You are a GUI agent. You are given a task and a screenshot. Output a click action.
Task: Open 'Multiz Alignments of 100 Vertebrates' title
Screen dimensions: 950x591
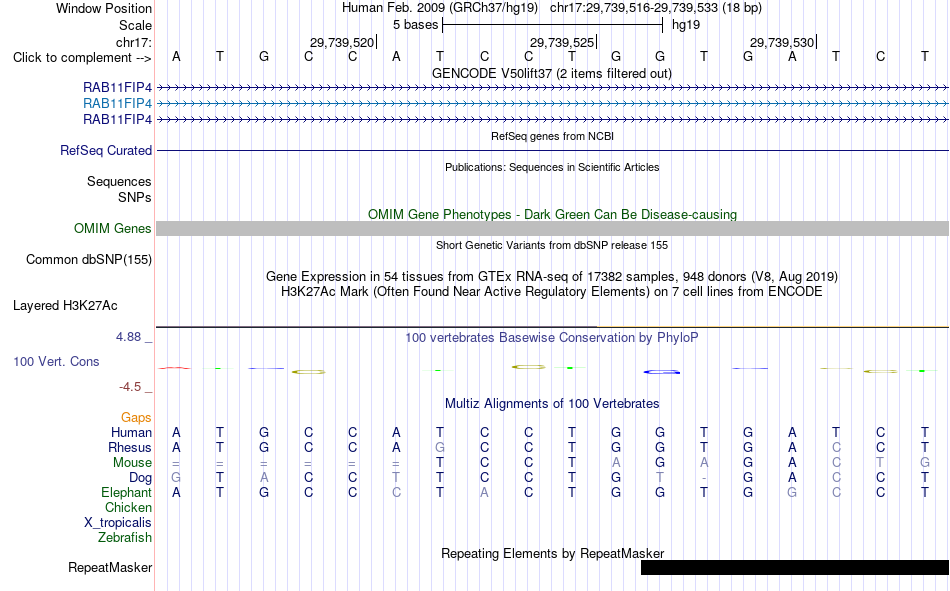[x=552, y=404]
